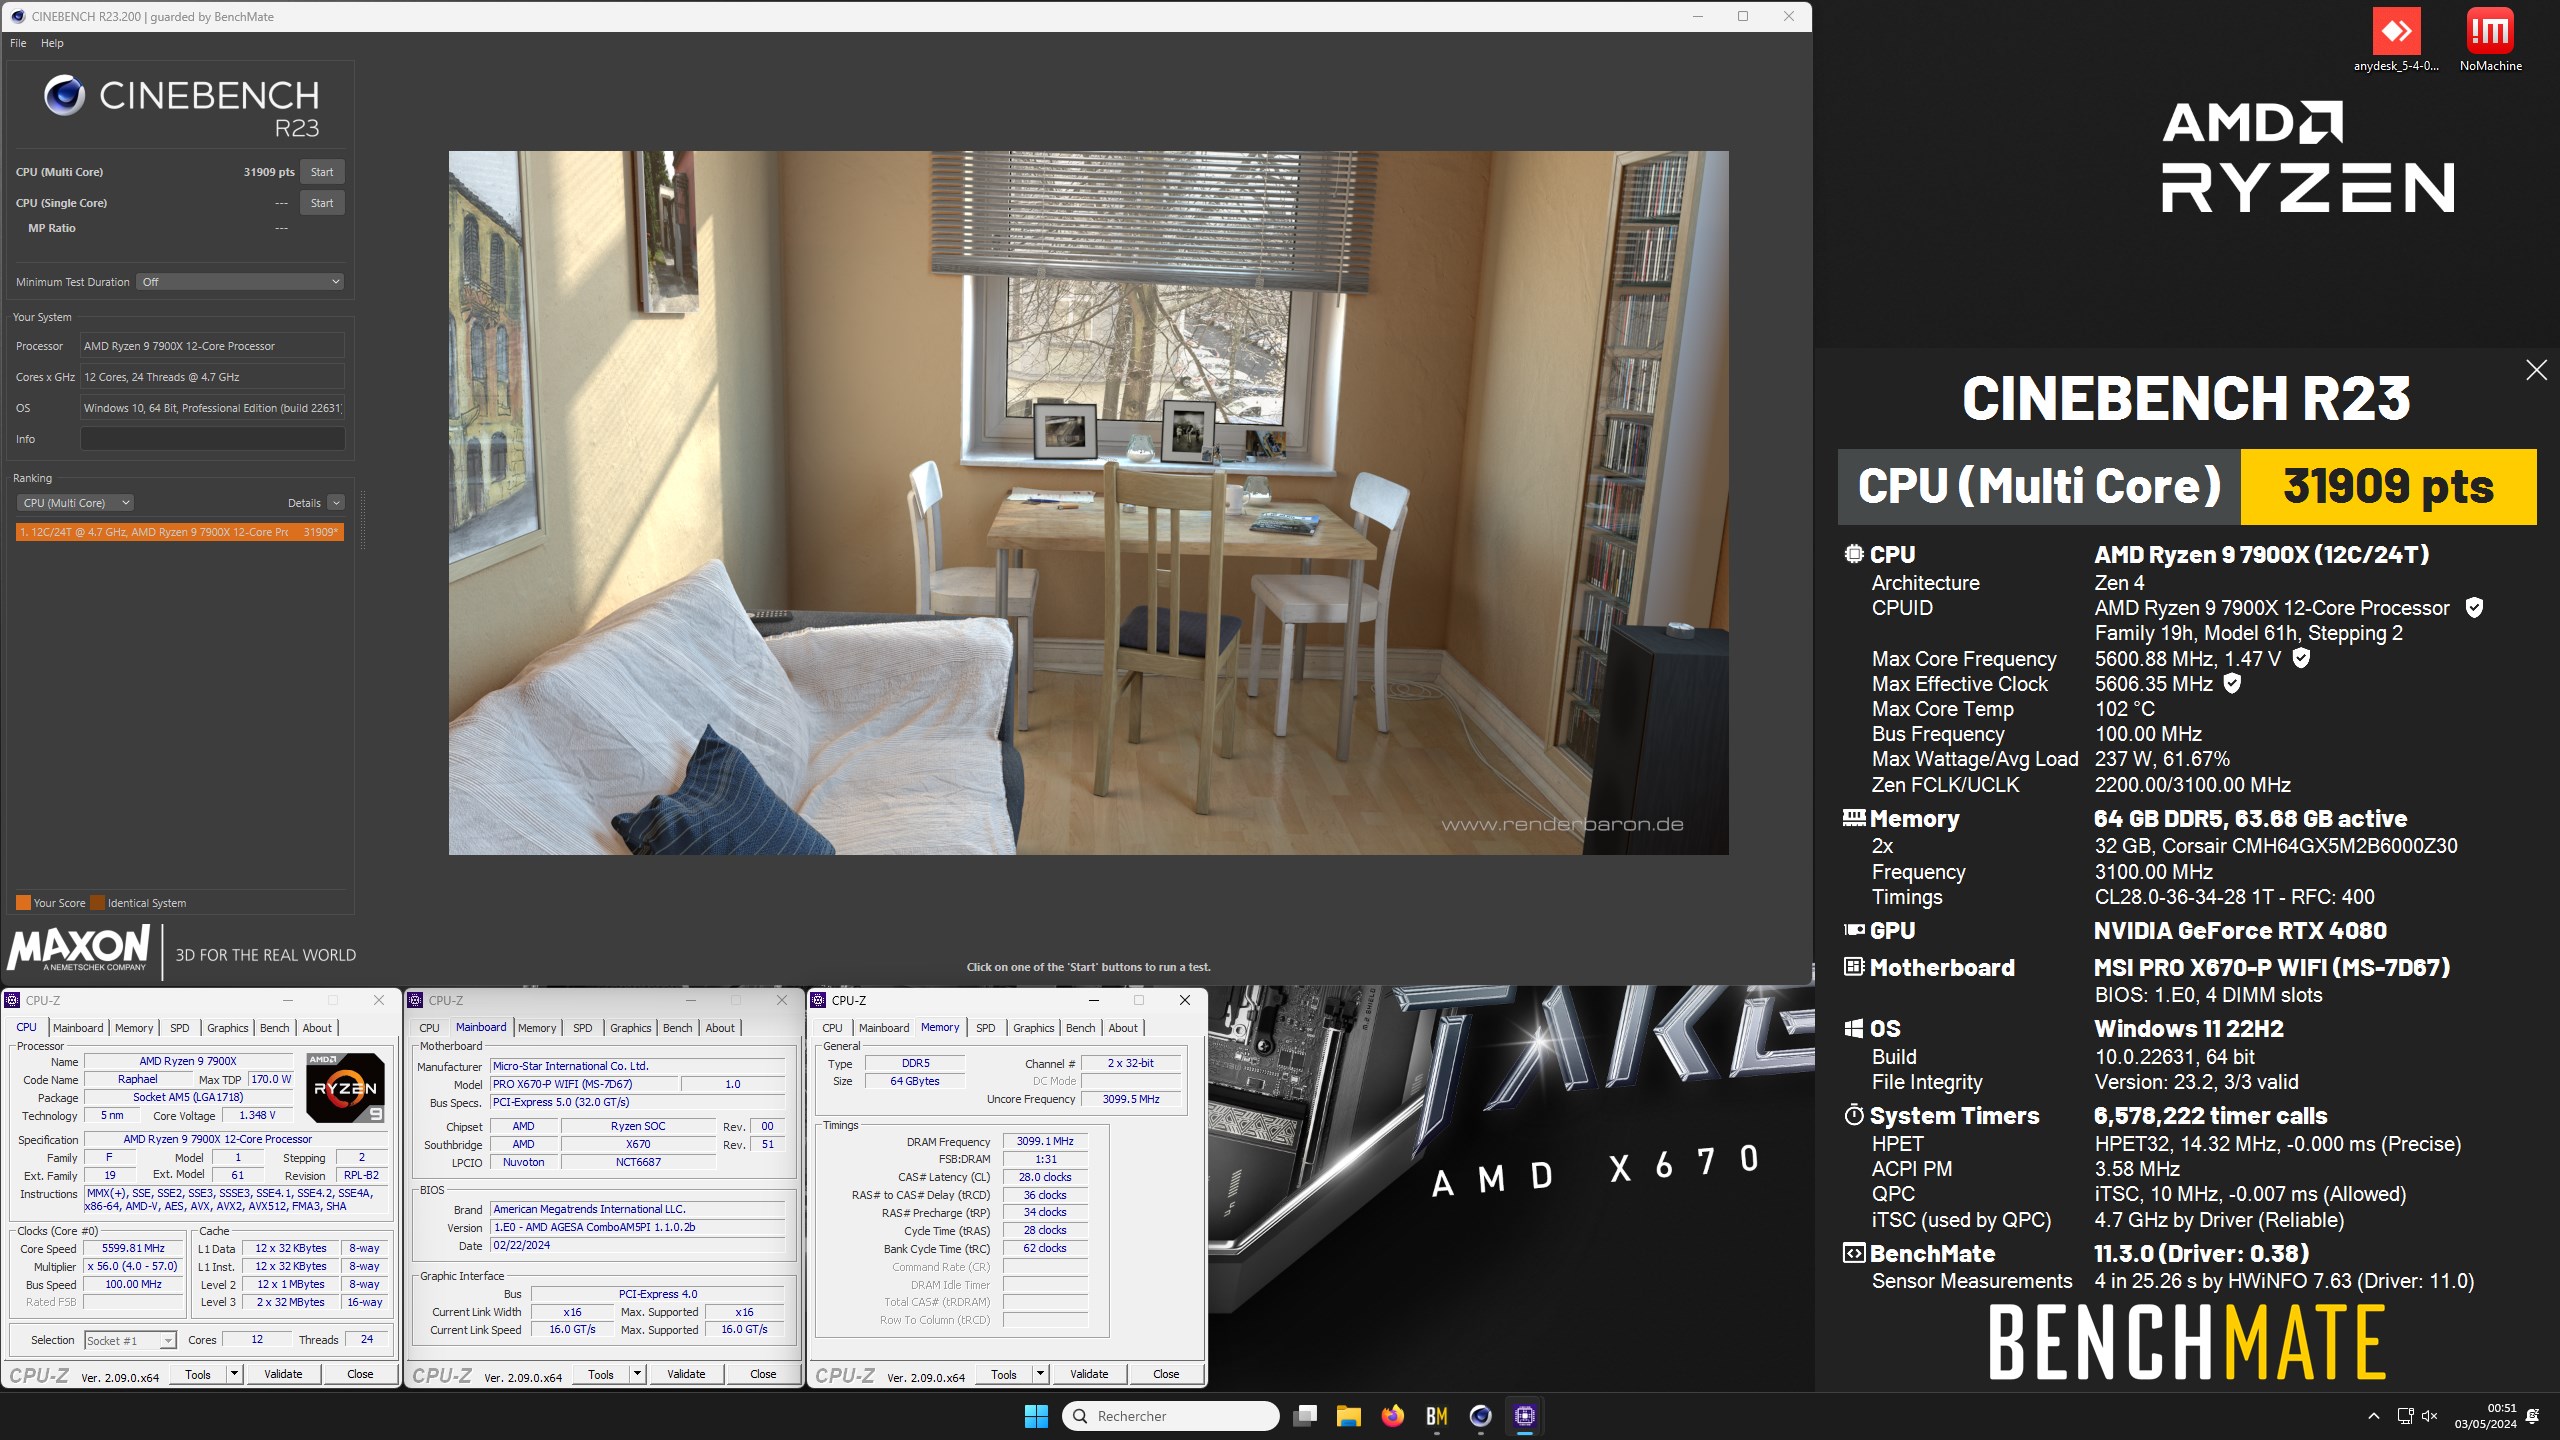2560x1440 pixels.
Task: Show hidden system tray icons
Action: click(x=2373, y=1416)
